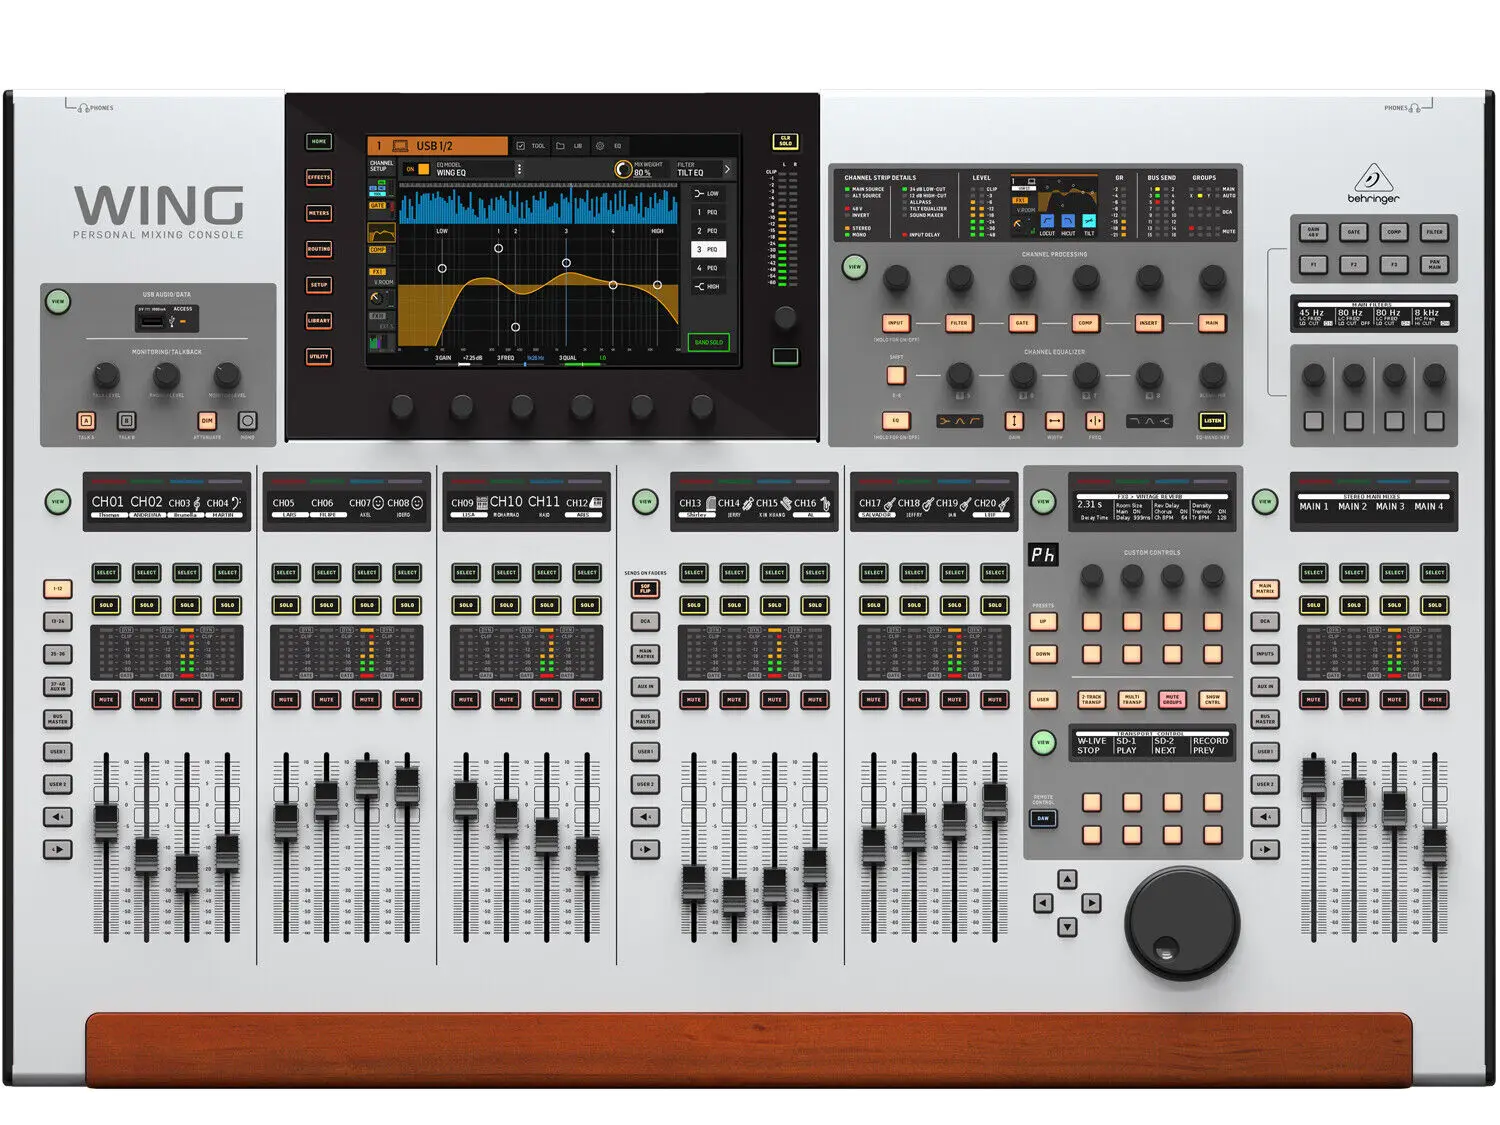The height and width of the screenshot is (1125, 1500).
Task: Toggle the yellow LISTEN button
Action: pyautogui.click(x=1212, y=421)
